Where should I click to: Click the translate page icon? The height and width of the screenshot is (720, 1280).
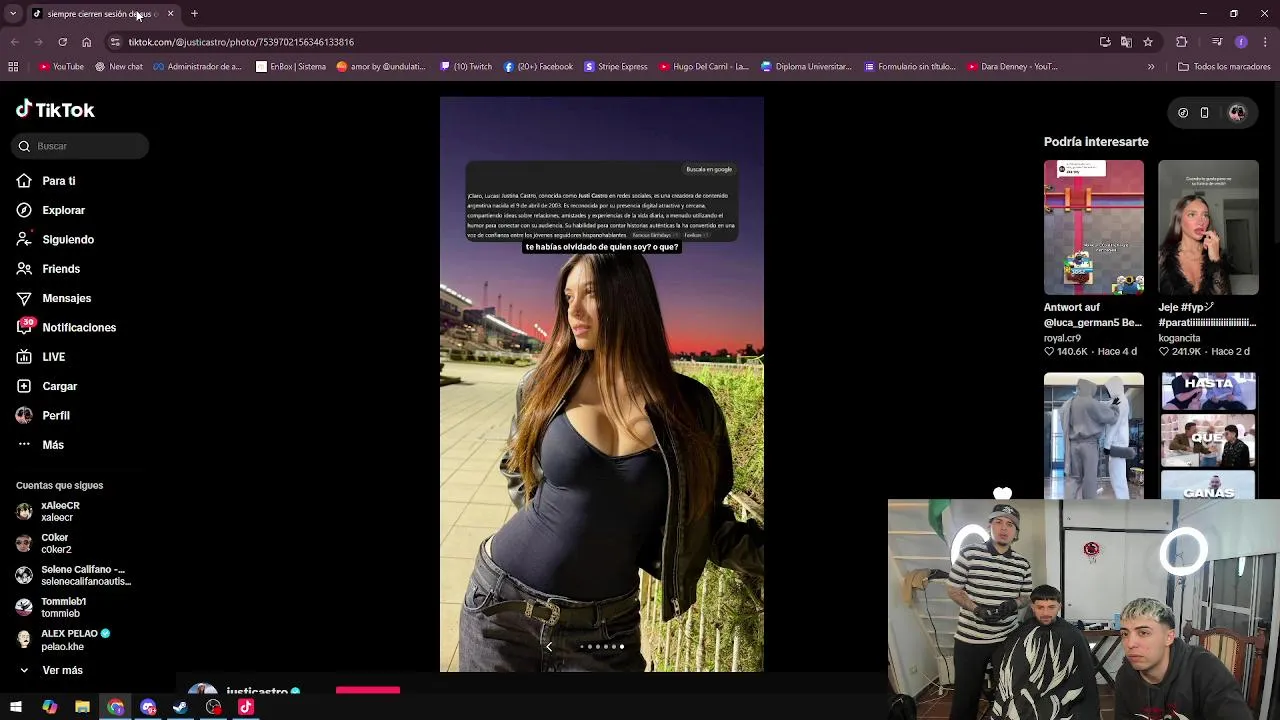coord(1126,42)
